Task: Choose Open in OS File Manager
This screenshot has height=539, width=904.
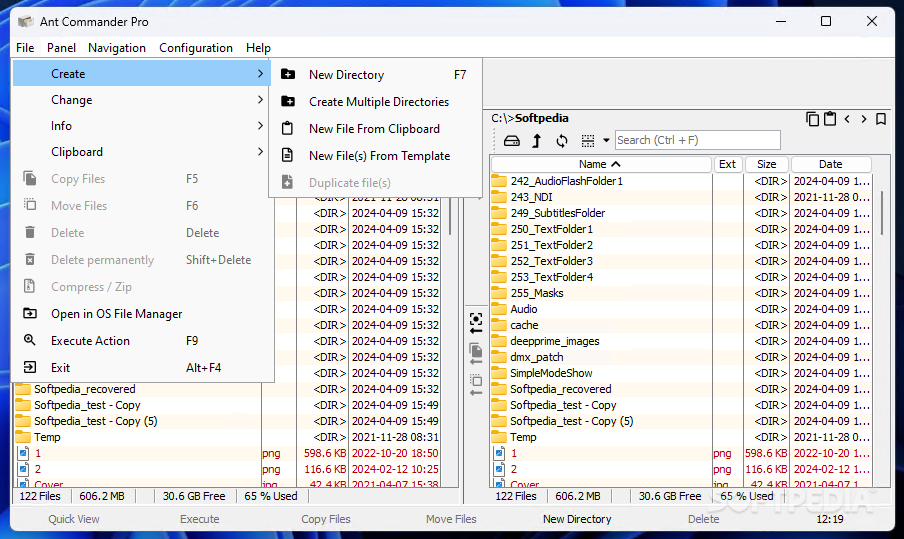Action: [142, 314]
